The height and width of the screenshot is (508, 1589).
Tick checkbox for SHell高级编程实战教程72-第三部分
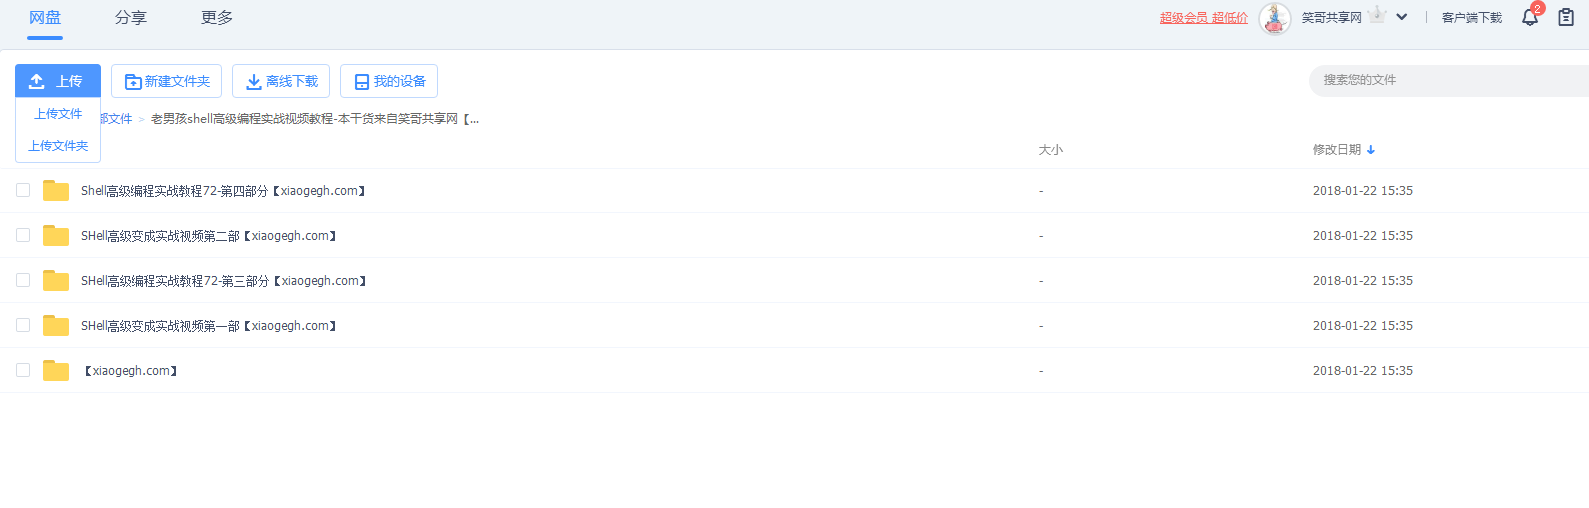(23, 280)
